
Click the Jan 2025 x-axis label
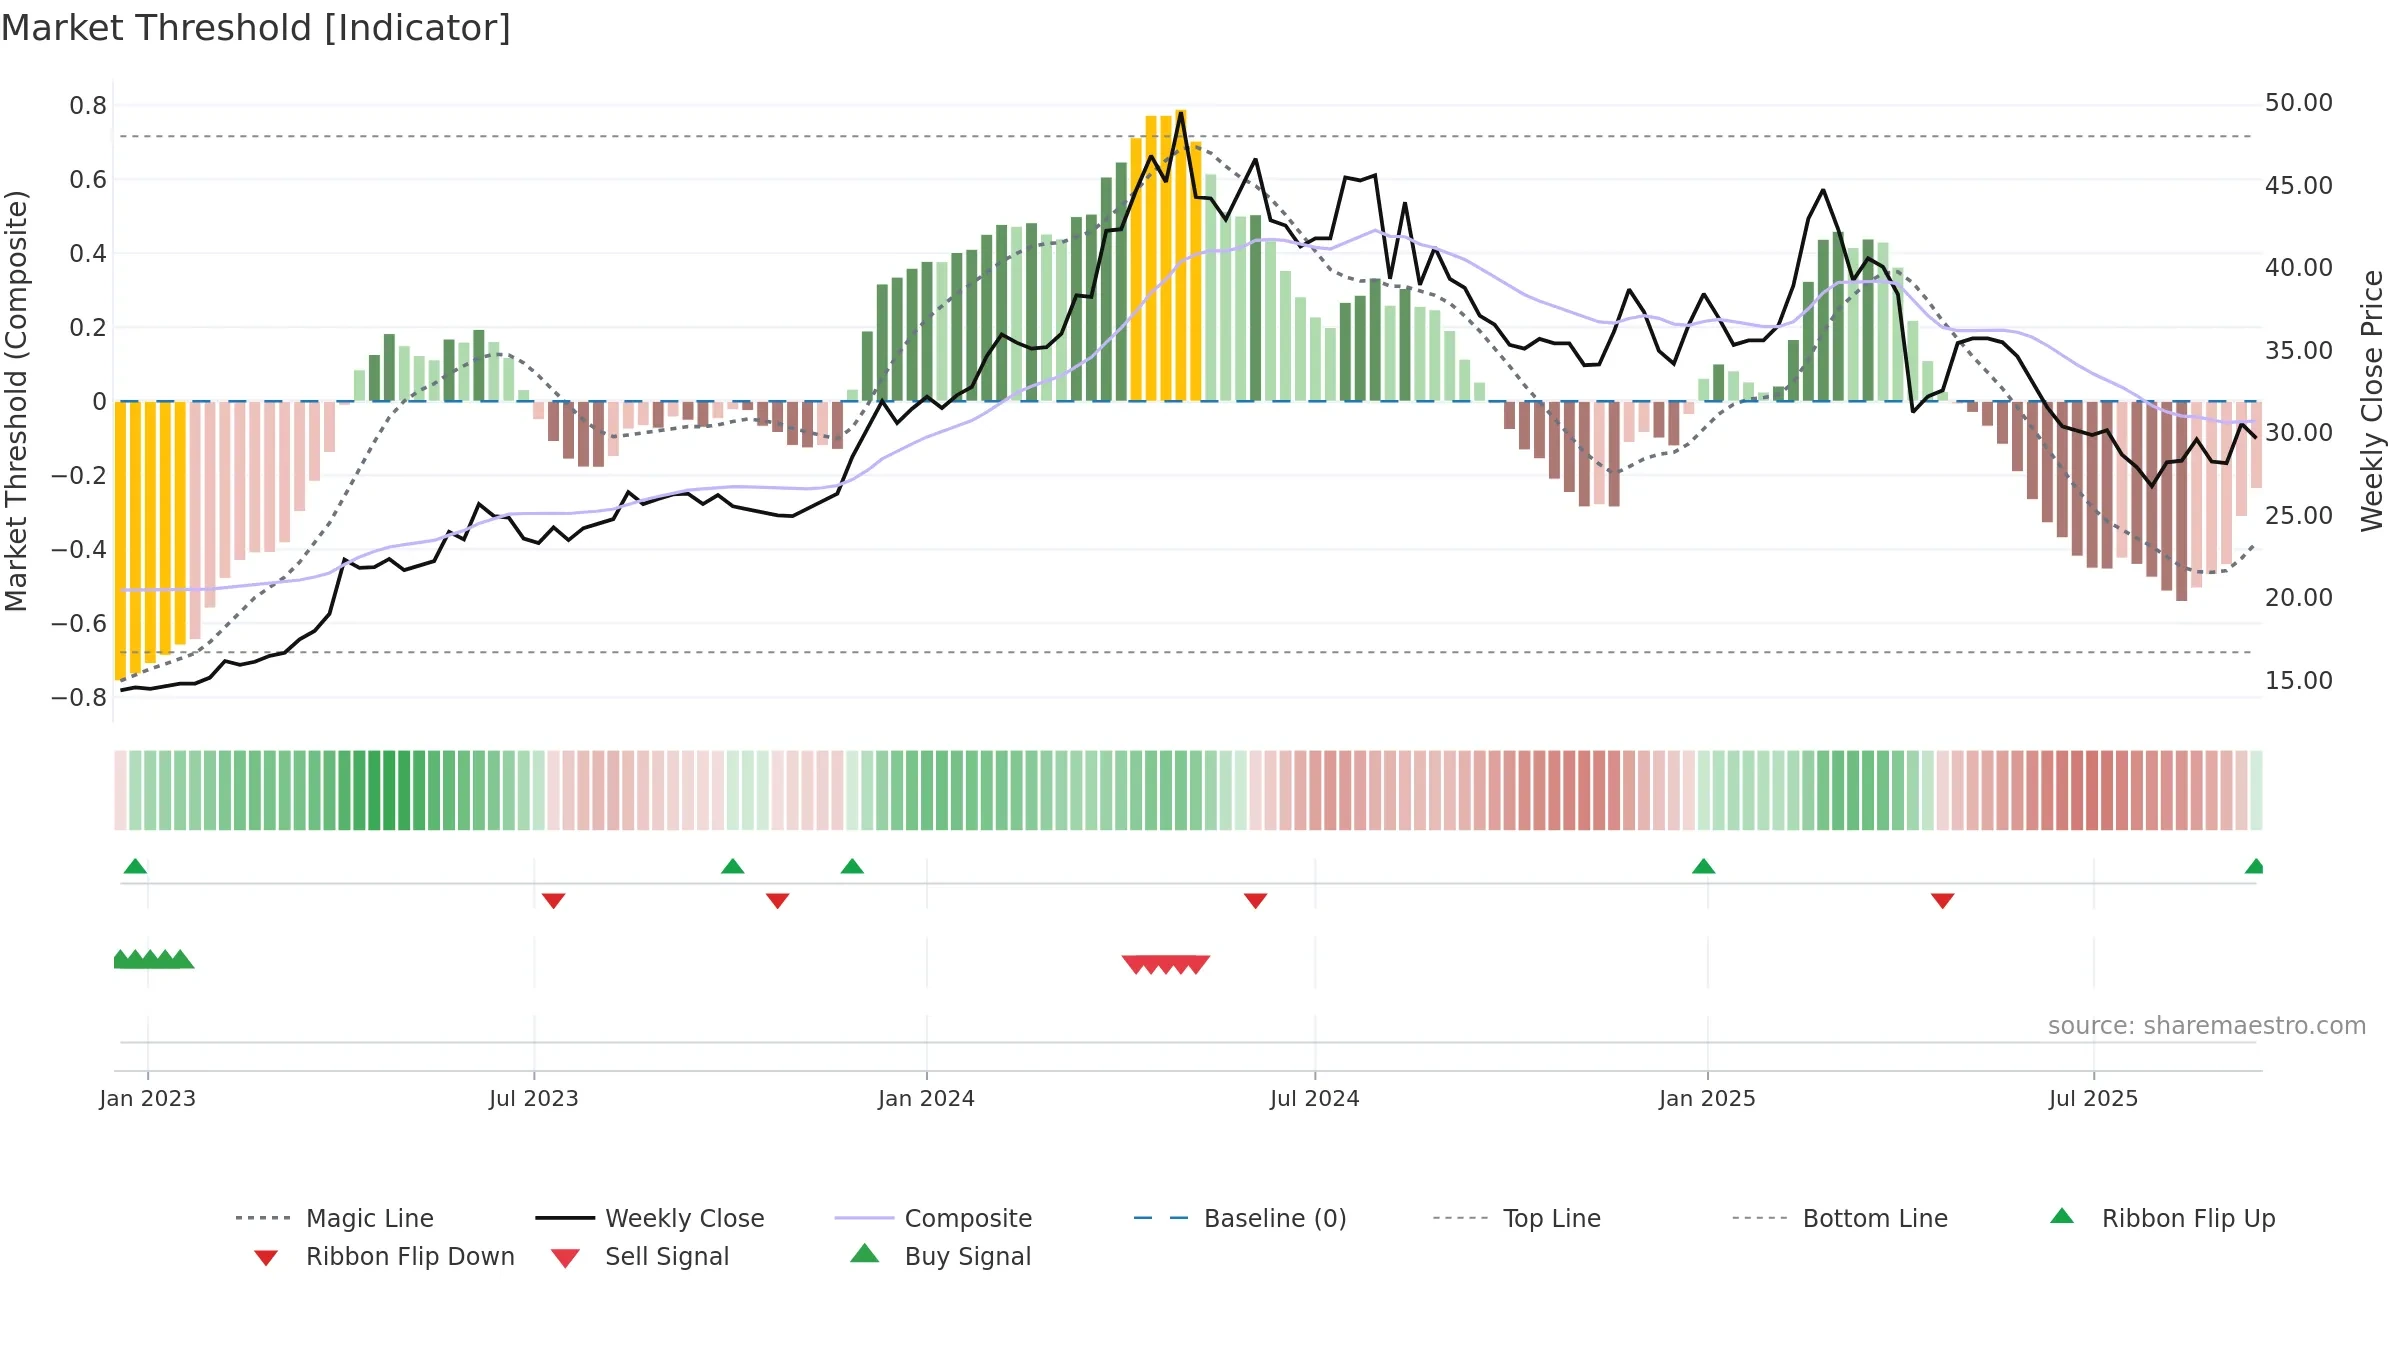point(1707,1098)
